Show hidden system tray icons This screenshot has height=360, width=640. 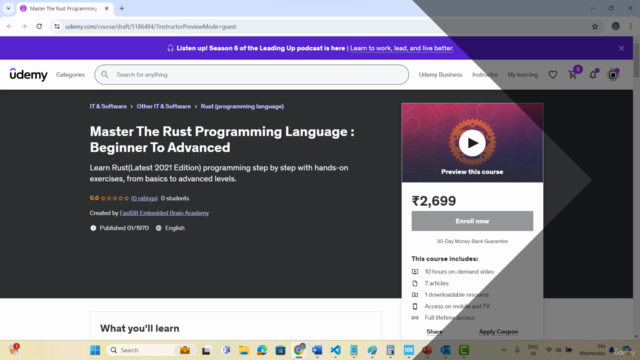point(504,350)
